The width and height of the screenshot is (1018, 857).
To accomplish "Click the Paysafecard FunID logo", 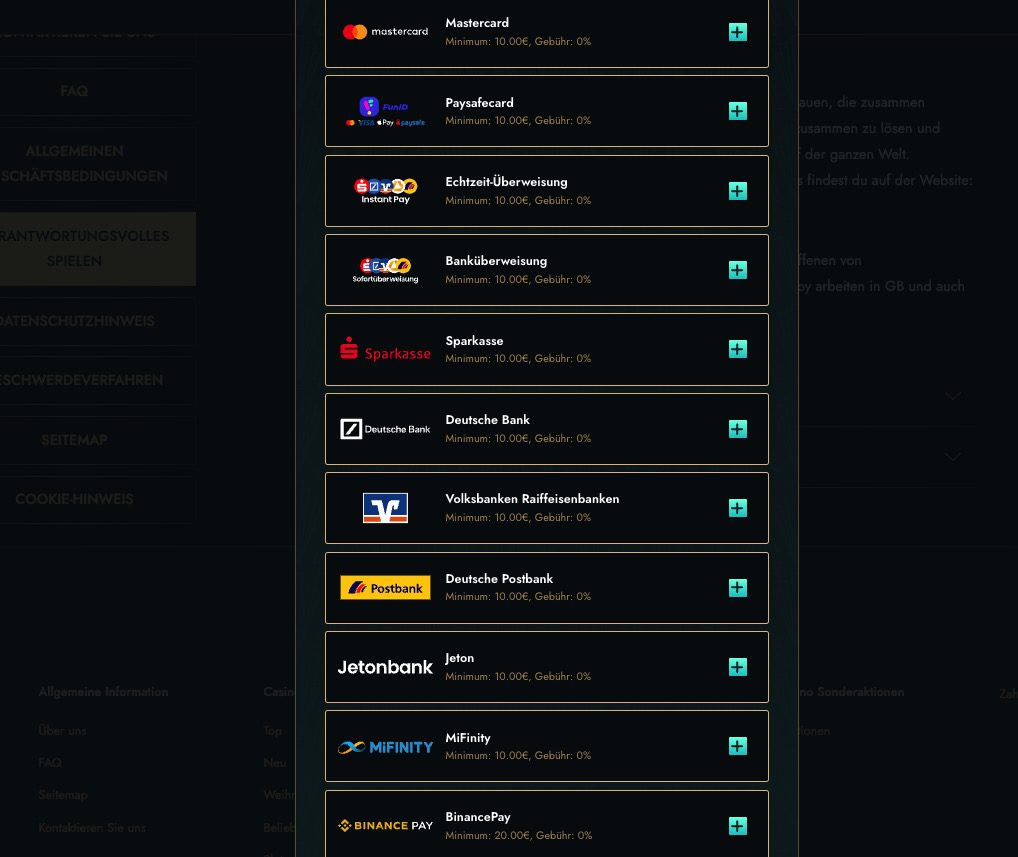I will click(x=385, y=111).
